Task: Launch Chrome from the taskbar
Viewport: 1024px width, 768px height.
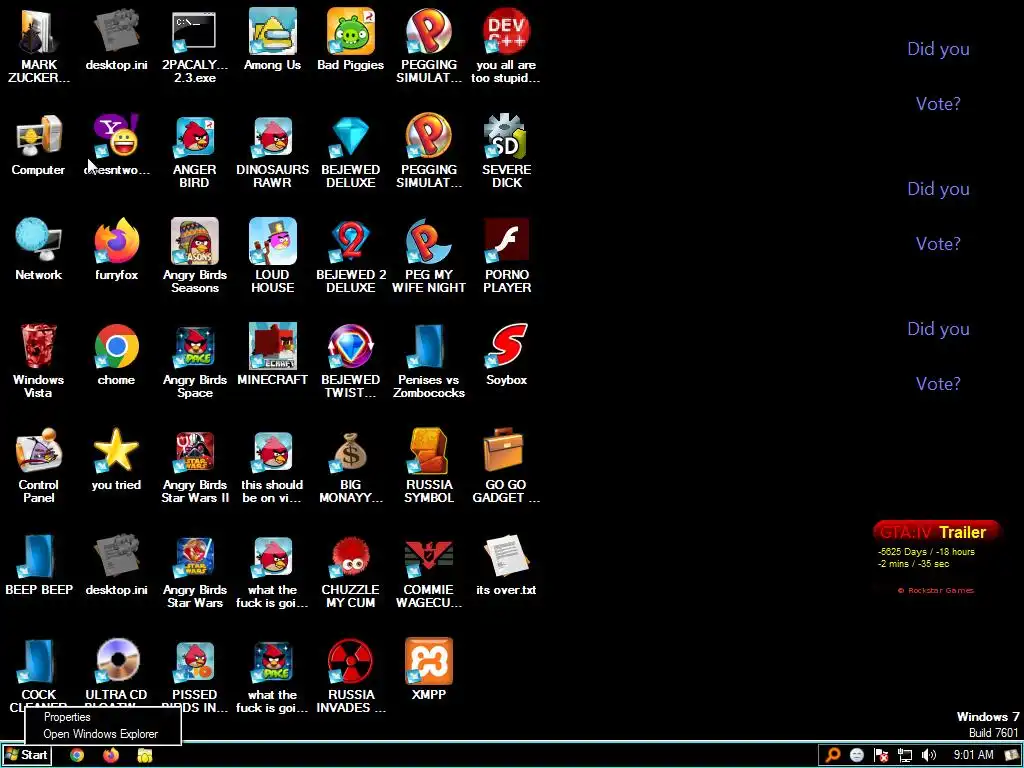Action: tap(77, 755)
